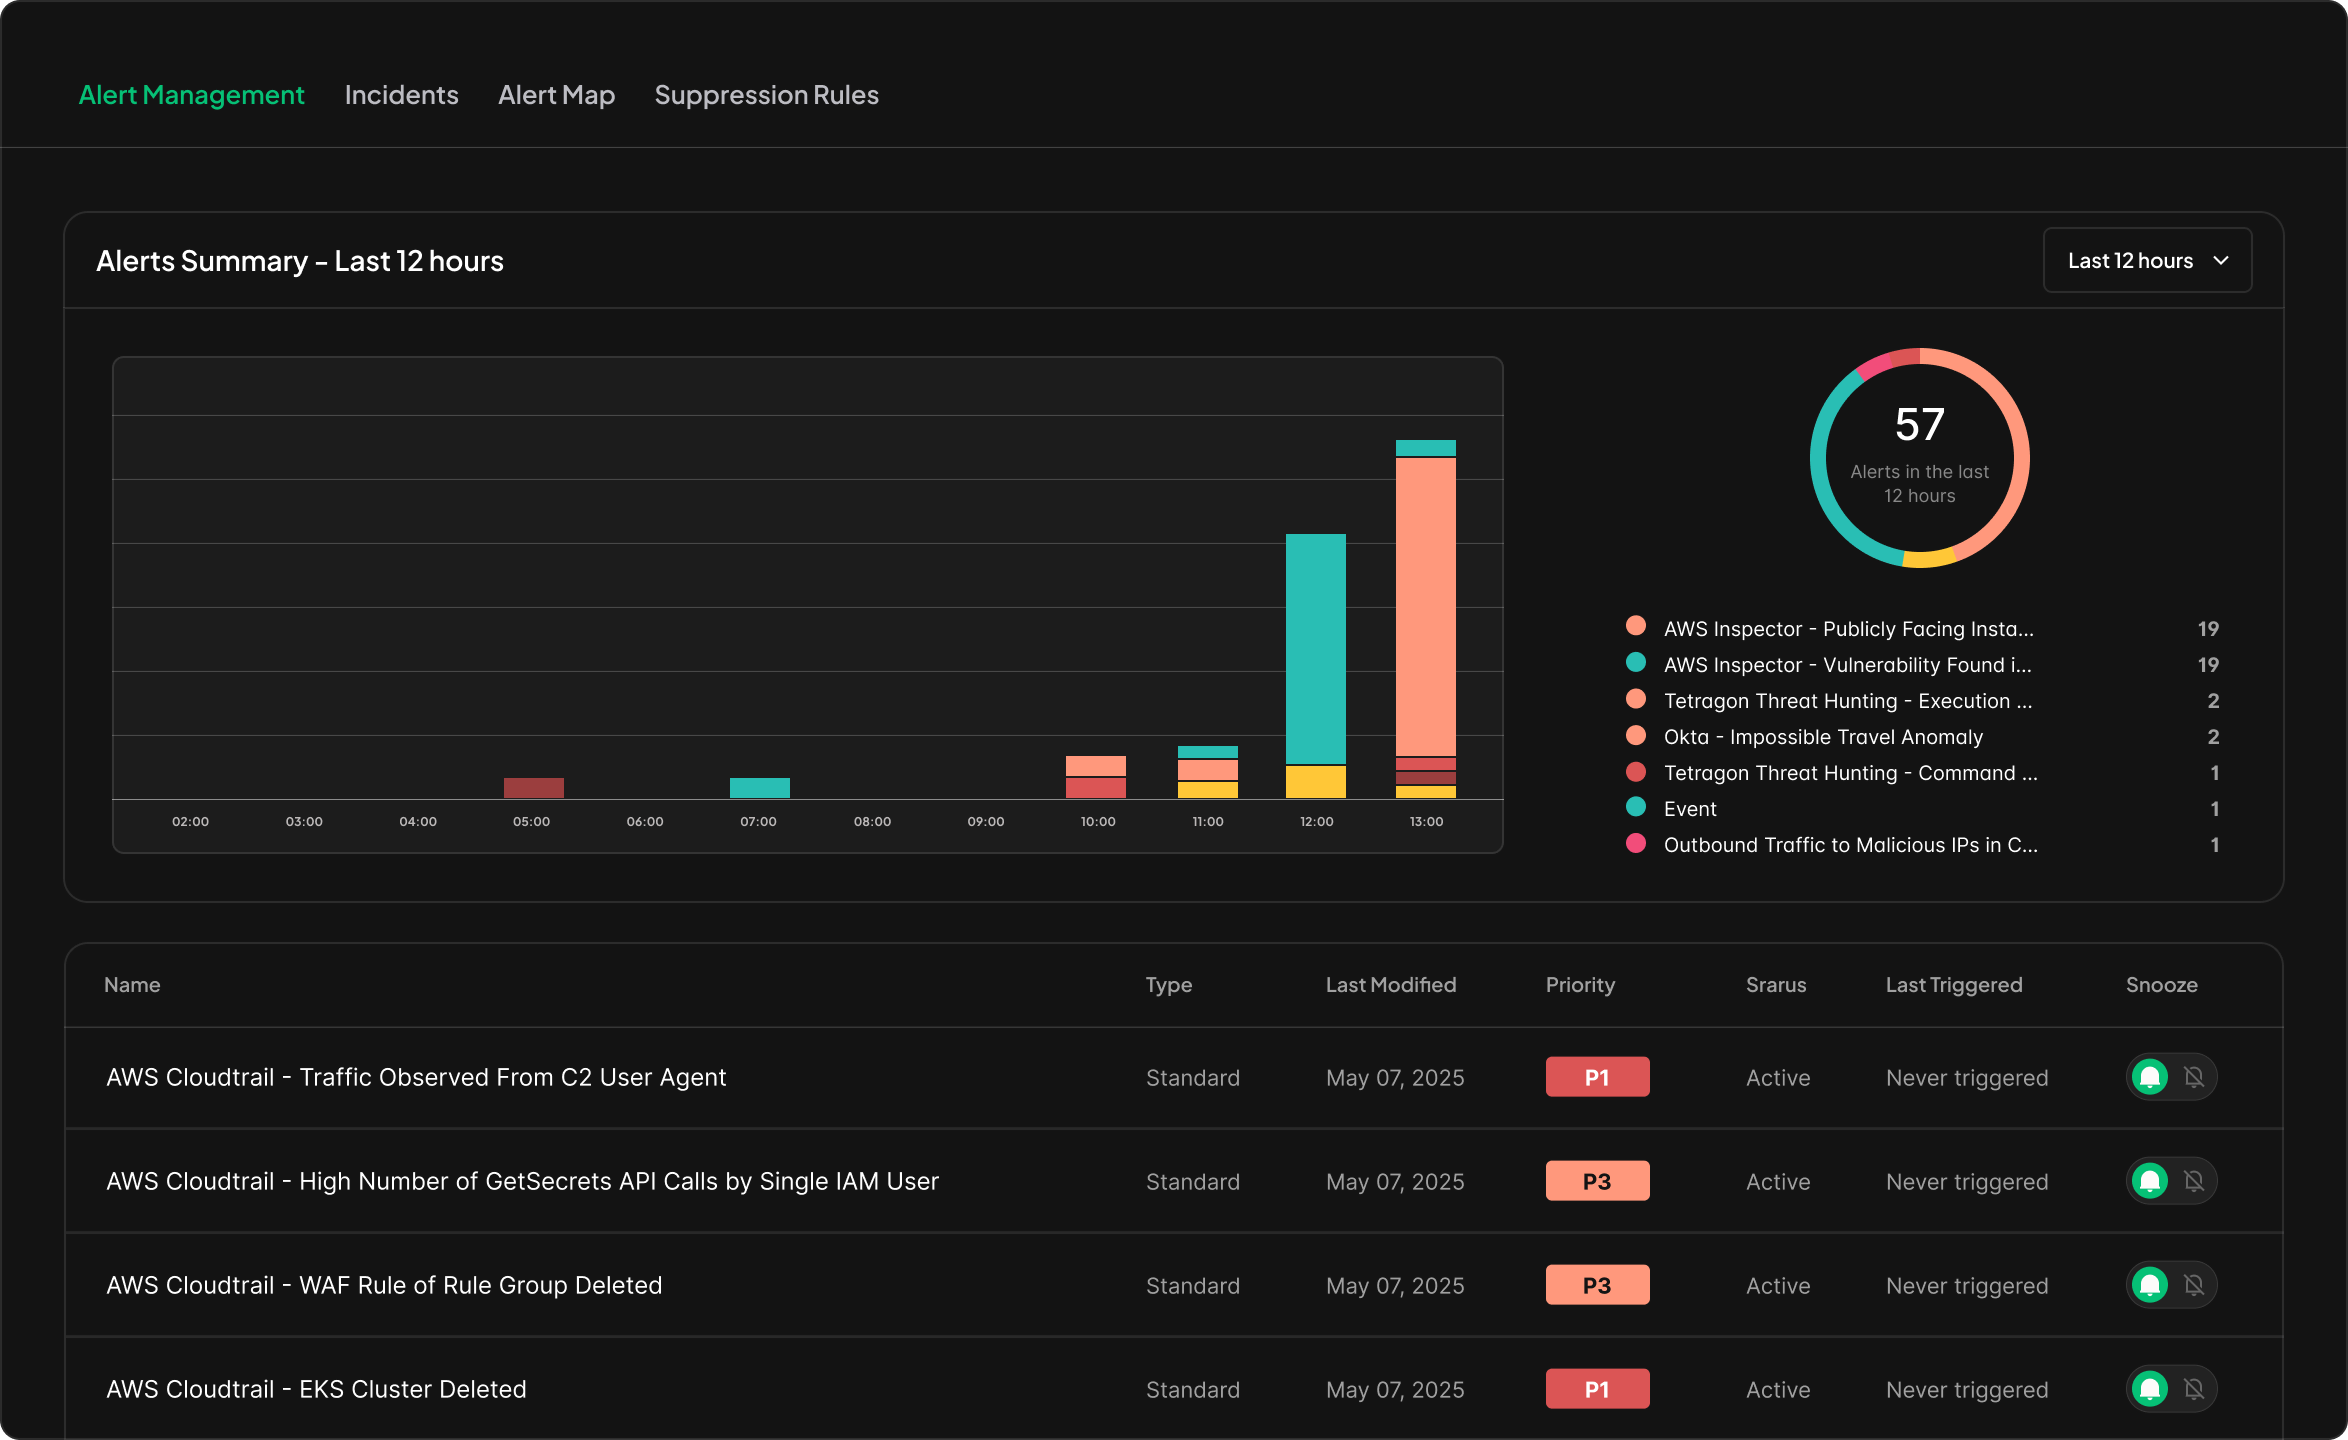Click muted bell icon for C2 User Agent alert
The width and height of the screenshot is (2348, 1440).
coord(2194,1077)
